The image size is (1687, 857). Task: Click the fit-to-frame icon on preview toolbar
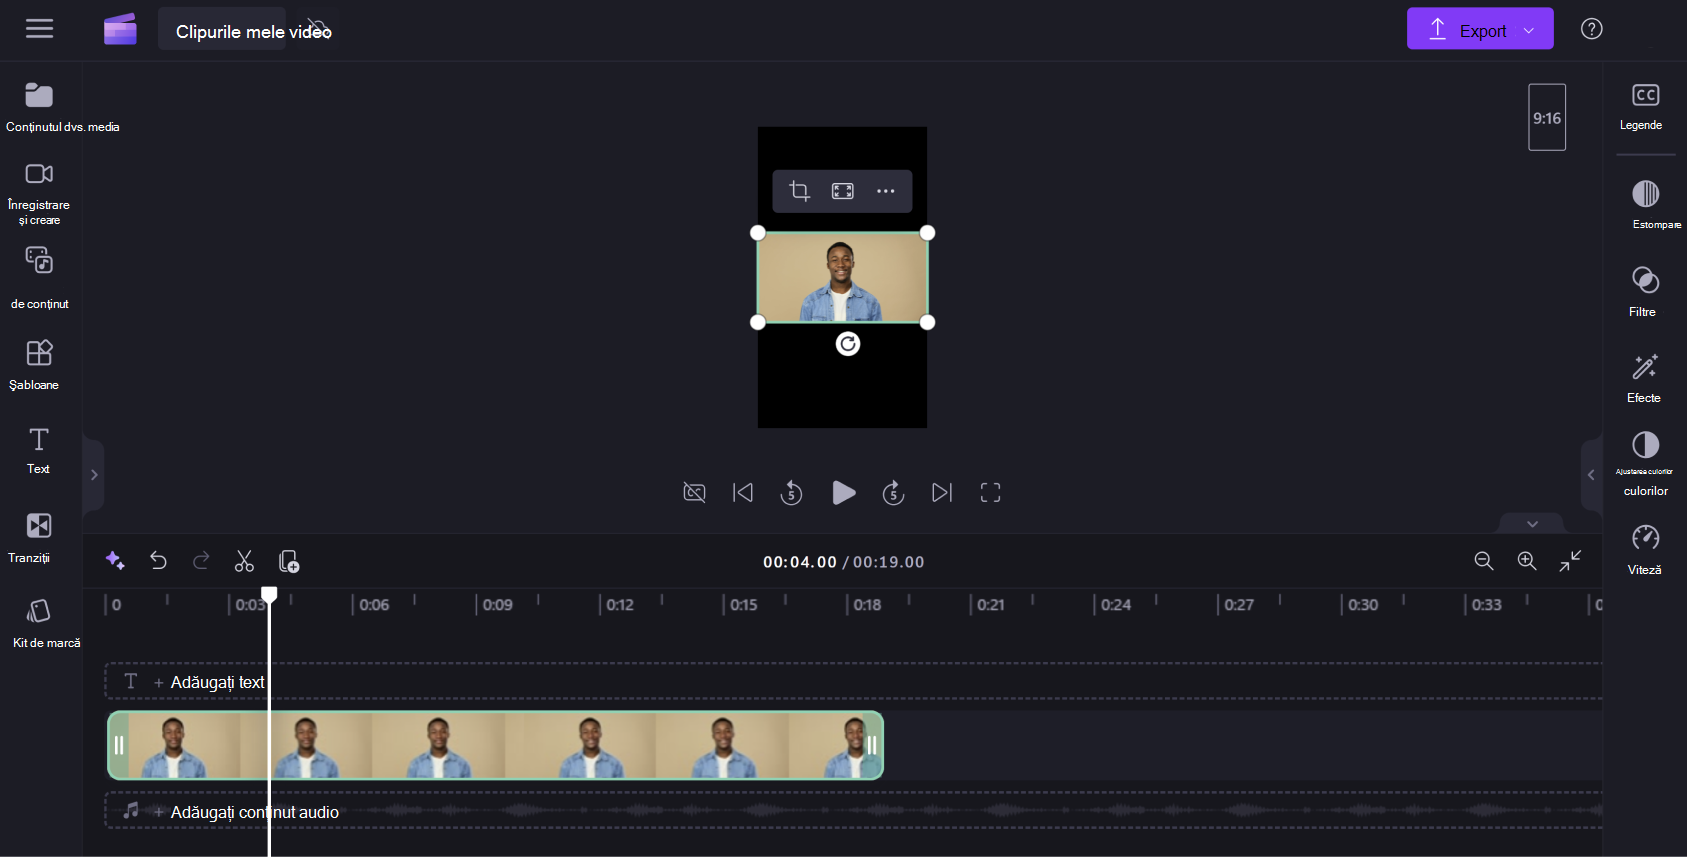click(x=843, y=191)
